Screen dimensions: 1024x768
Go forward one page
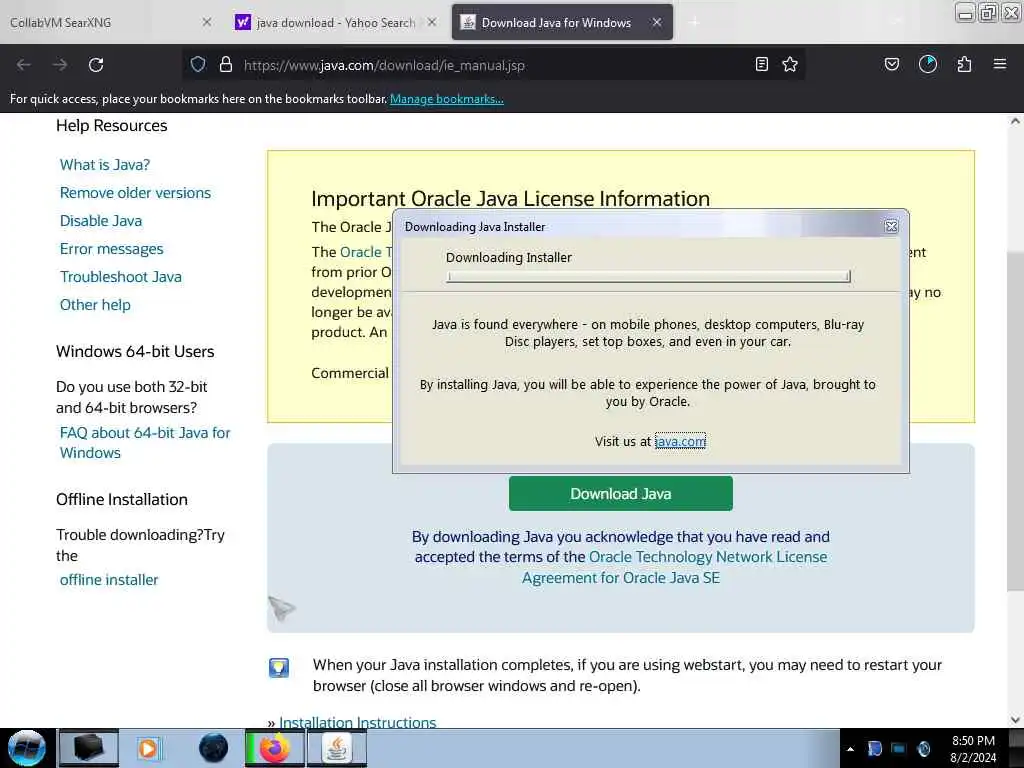59,65
